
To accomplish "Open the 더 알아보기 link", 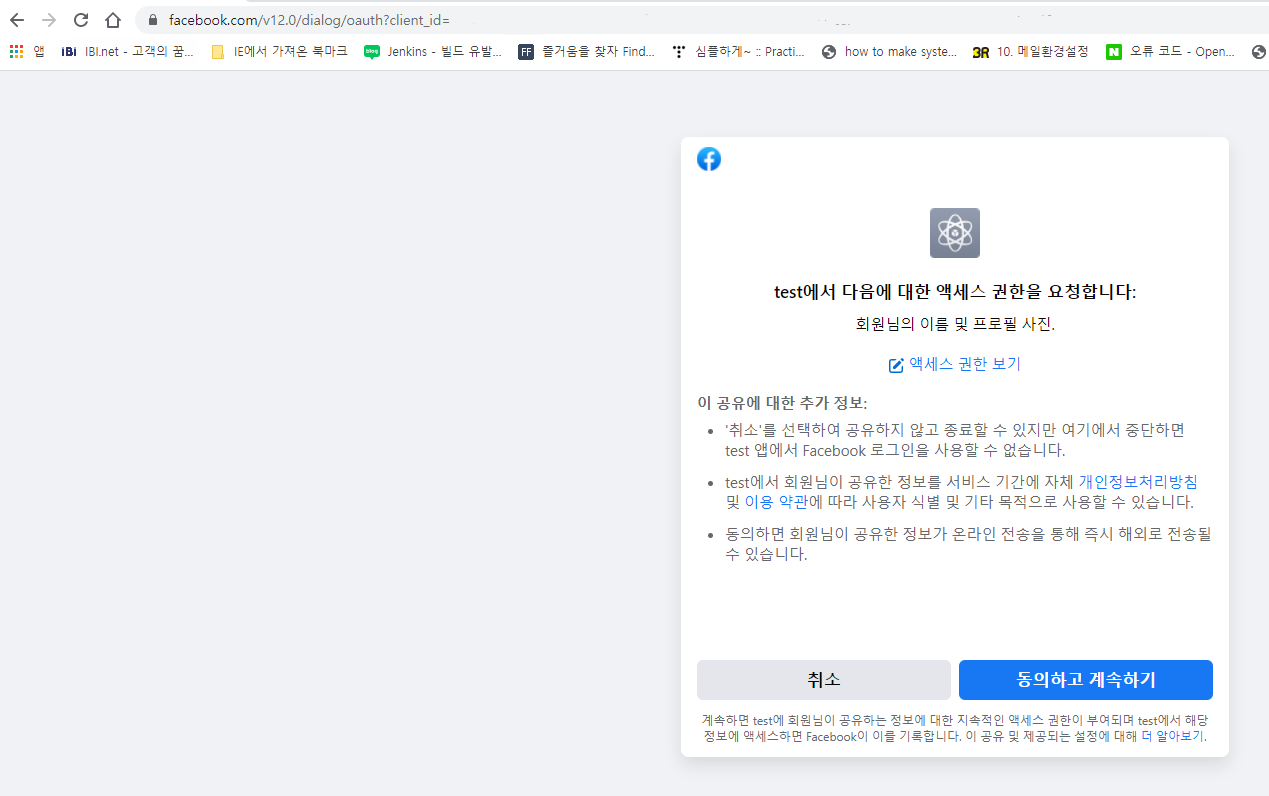I will coord(1173,736).
